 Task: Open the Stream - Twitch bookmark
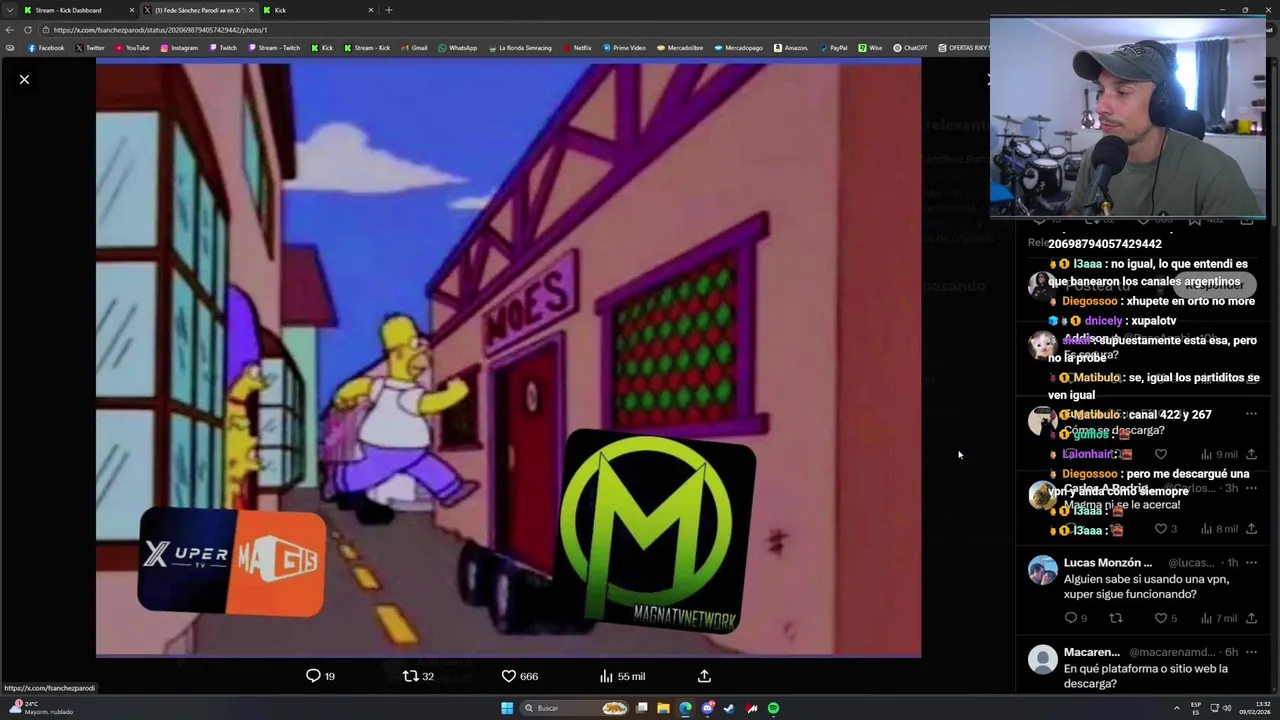click(x=274, y=48)
